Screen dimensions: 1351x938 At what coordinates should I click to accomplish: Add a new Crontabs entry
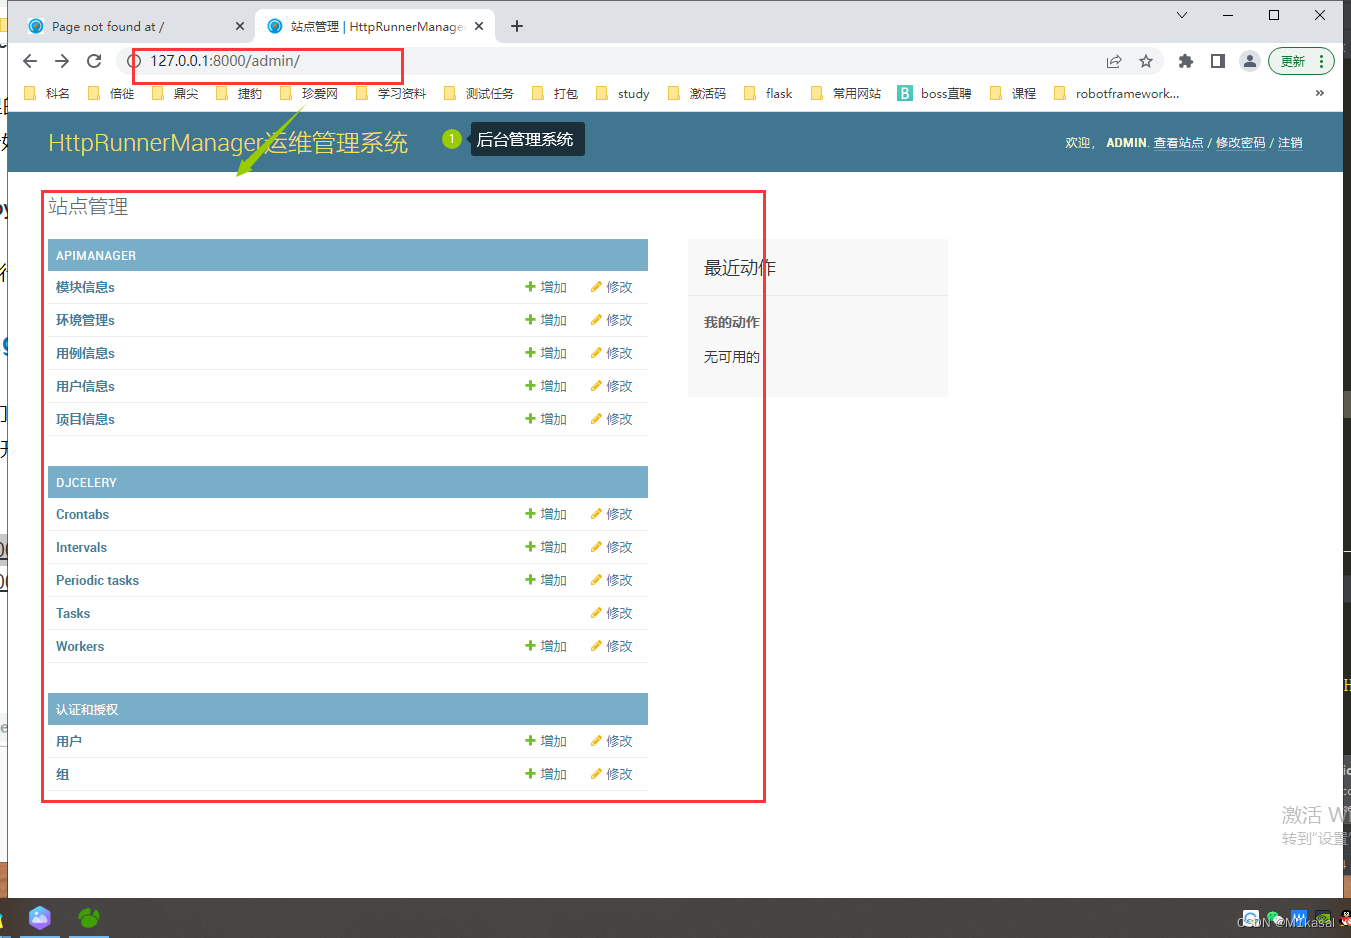(x=546, y=514)
